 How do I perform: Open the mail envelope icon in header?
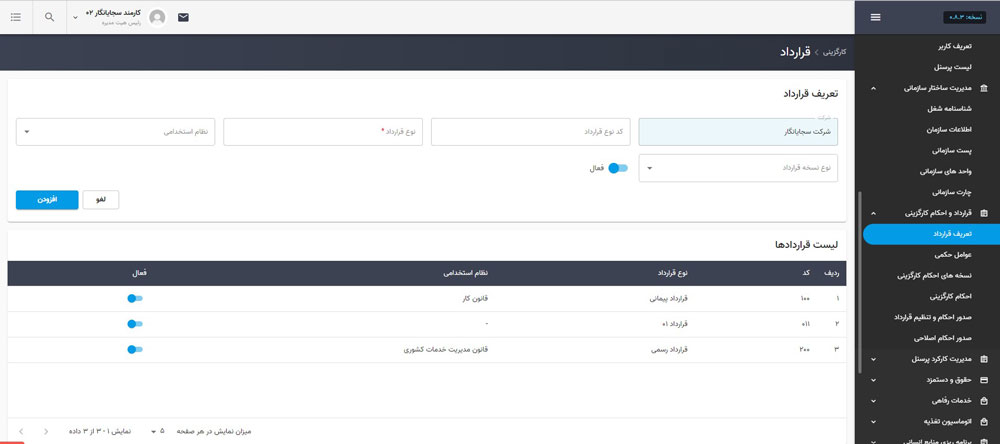tap(183, 17)
